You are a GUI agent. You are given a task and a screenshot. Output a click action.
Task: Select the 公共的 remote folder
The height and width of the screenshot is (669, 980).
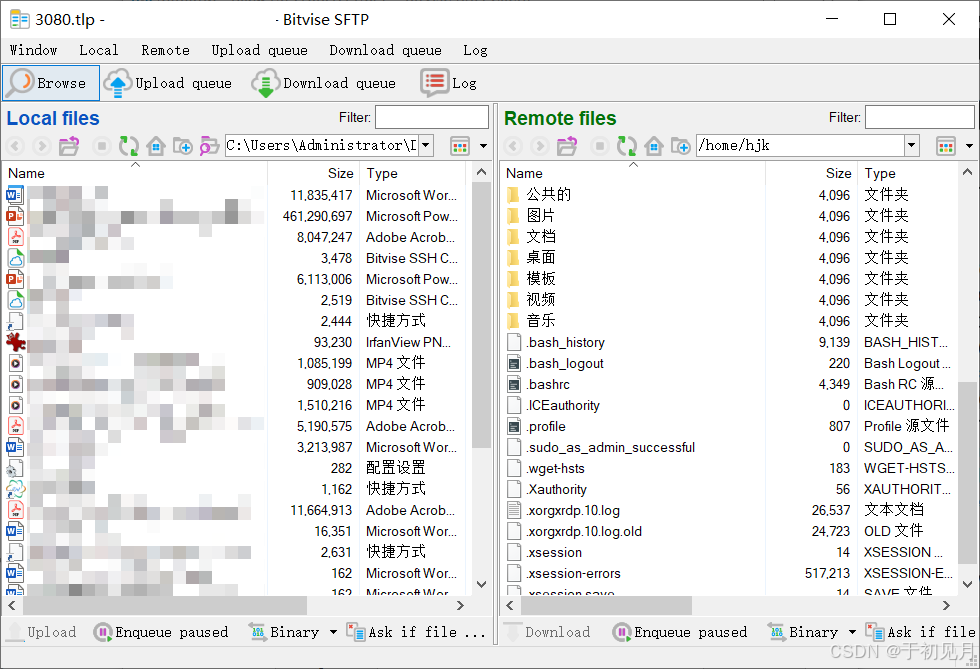[548, 194]
